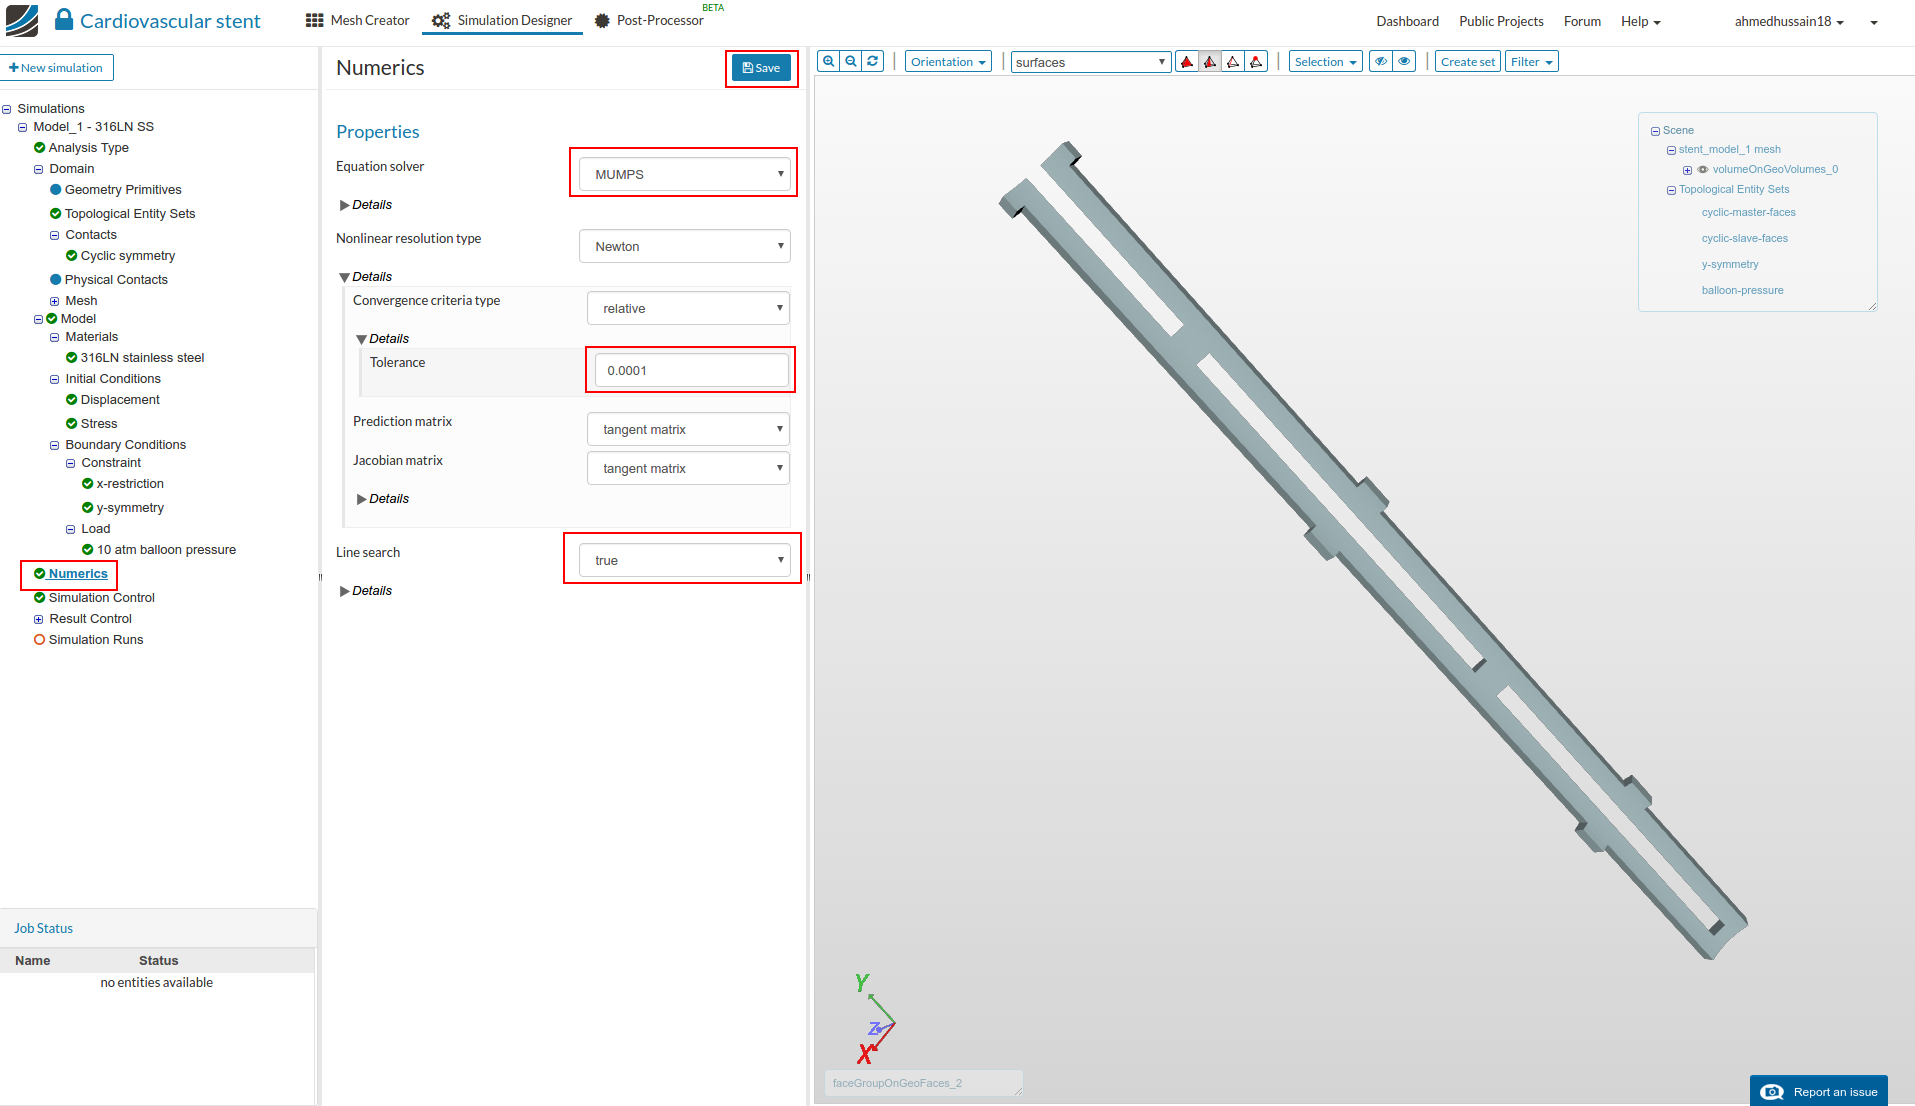Expand Details under Jacobian matrix
Viewport: 1915px width, 1106px height.
pyautogui.click(x=383, y=499)
